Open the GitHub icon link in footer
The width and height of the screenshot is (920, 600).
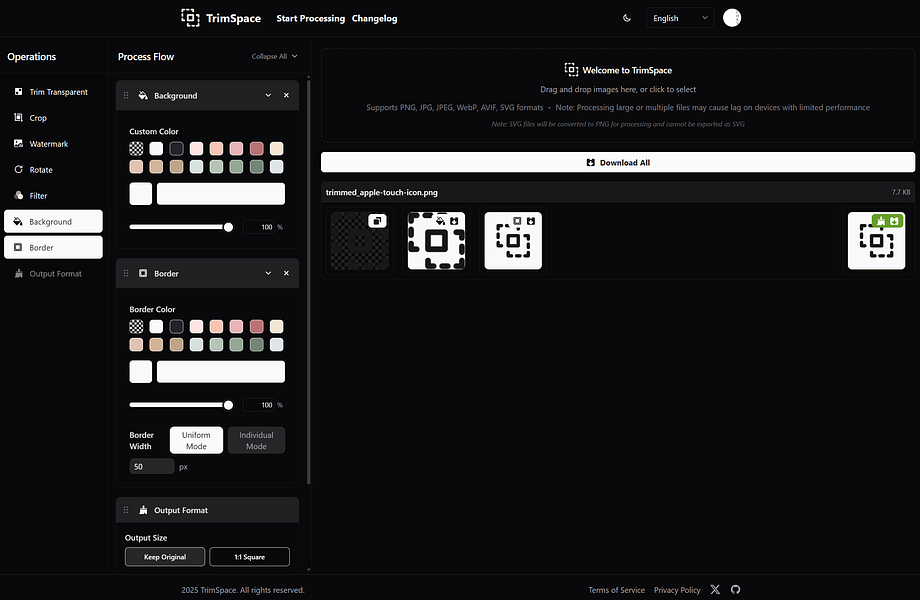coord(735,589)
